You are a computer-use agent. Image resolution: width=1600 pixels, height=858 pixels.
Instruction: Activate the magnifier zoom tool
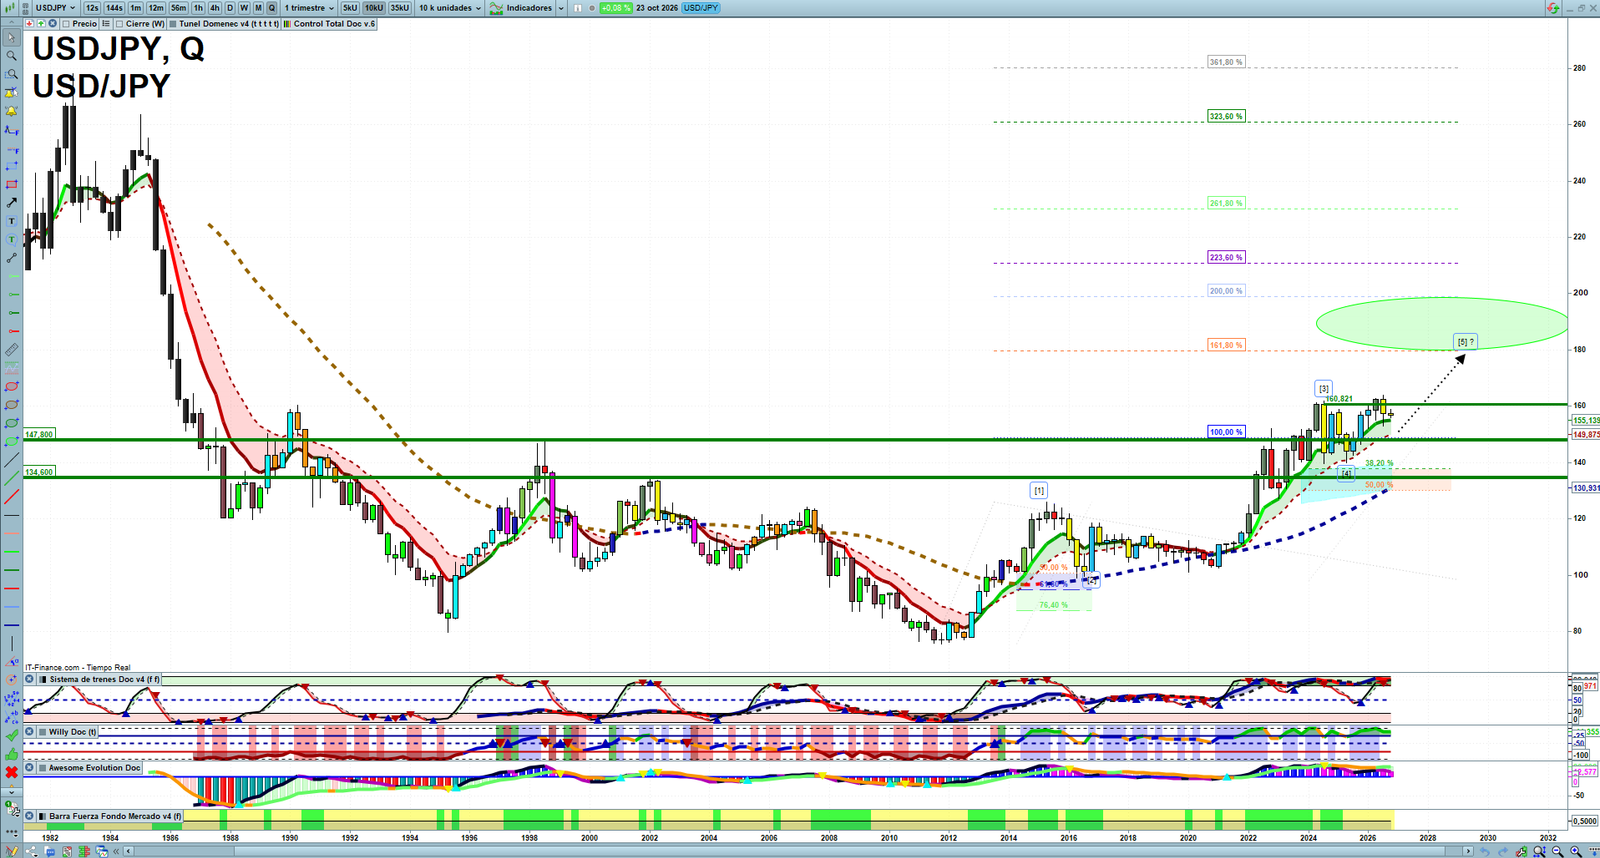[x=12, y=56]
